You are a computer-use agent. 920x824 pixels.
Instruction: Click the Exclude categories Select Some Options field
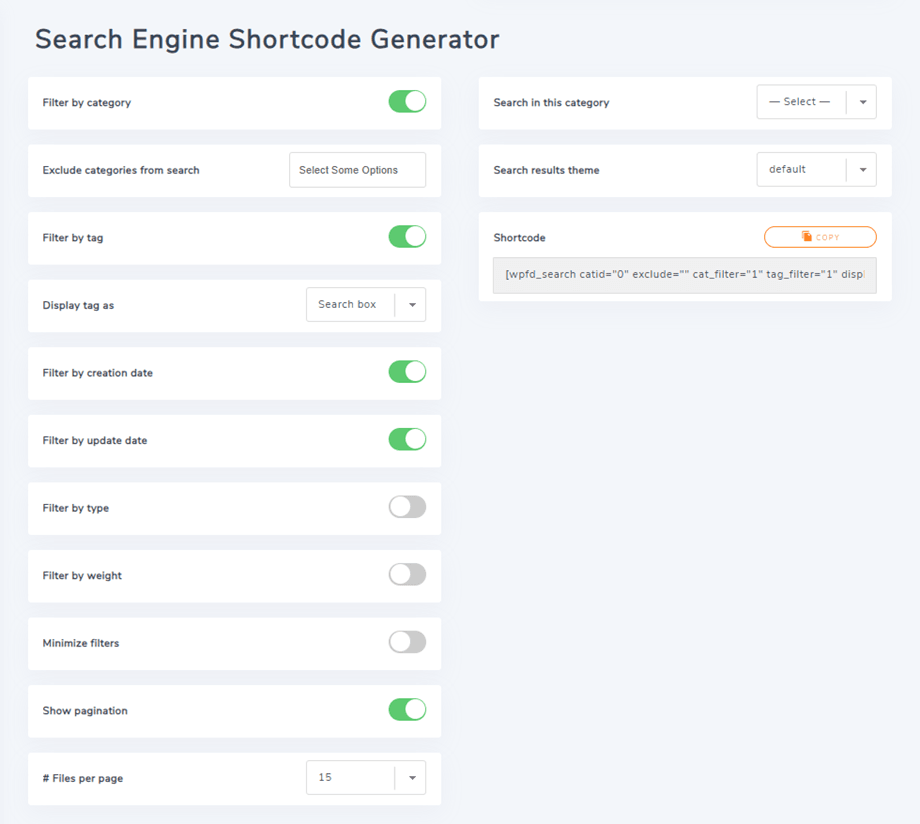point(357,170)
